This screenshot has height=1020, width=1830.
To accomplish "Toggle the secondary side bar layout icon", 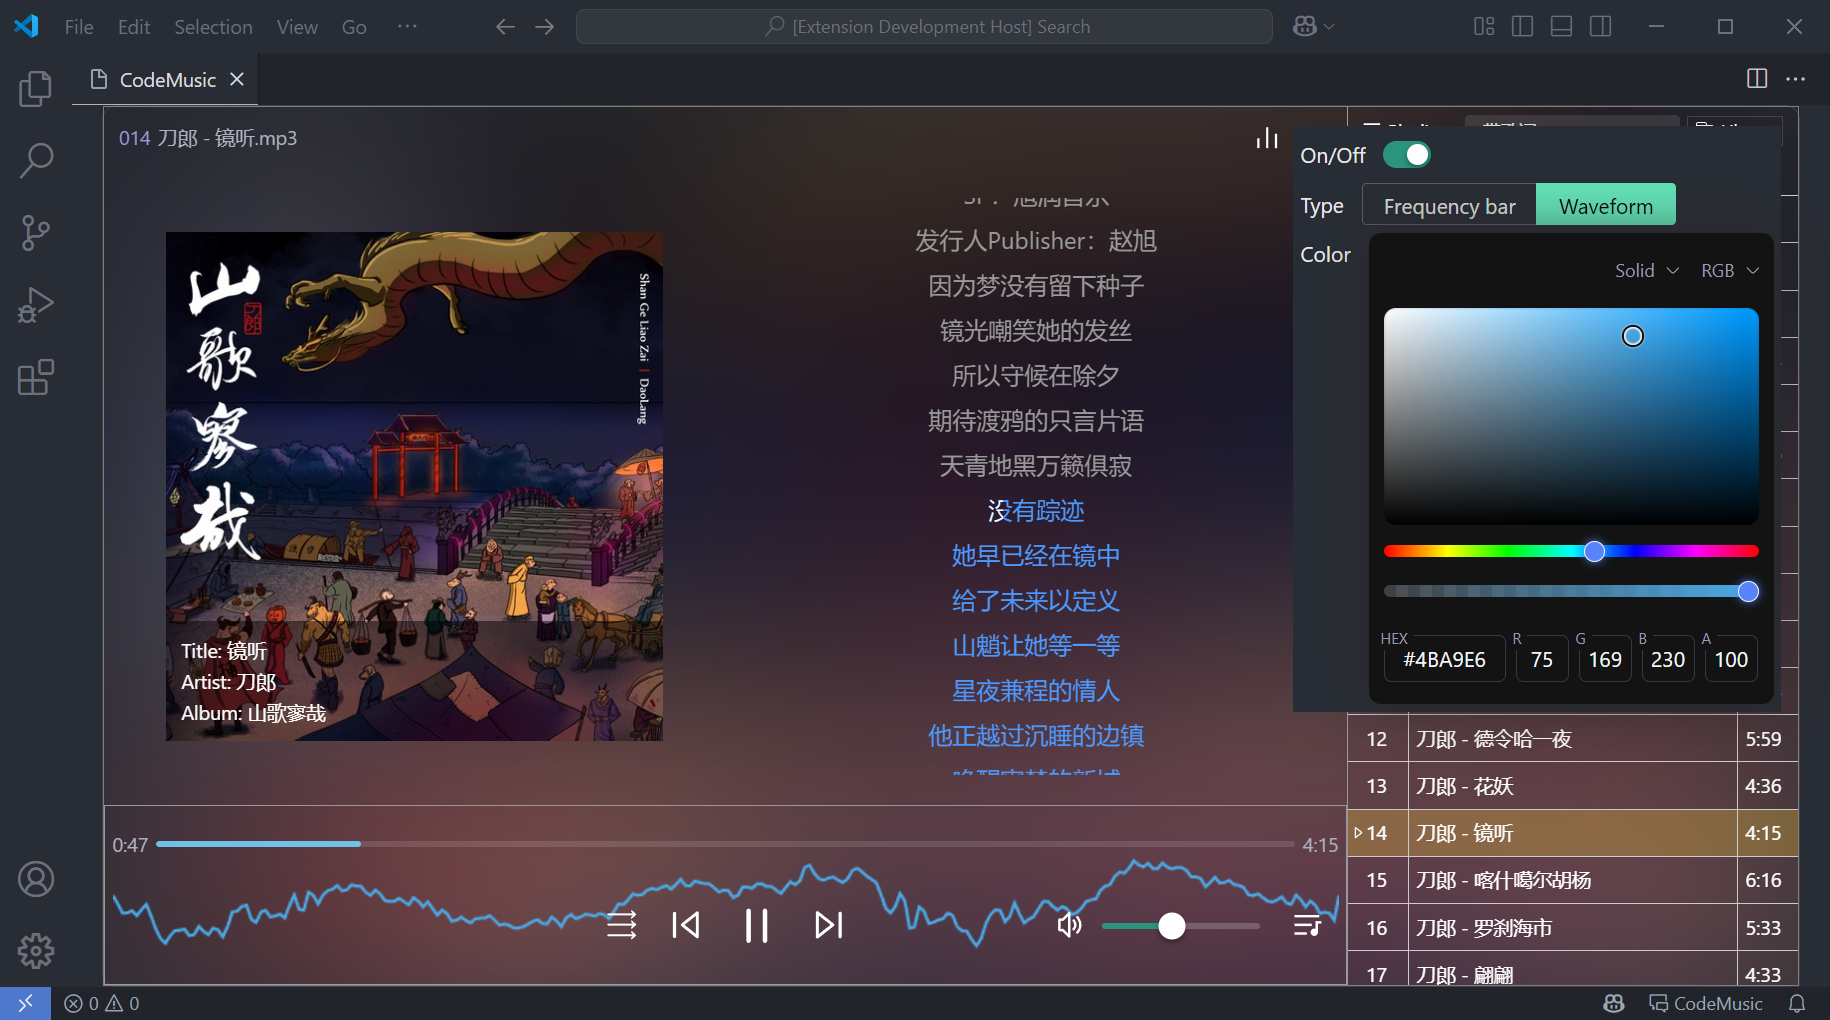I will point(1600,27).
